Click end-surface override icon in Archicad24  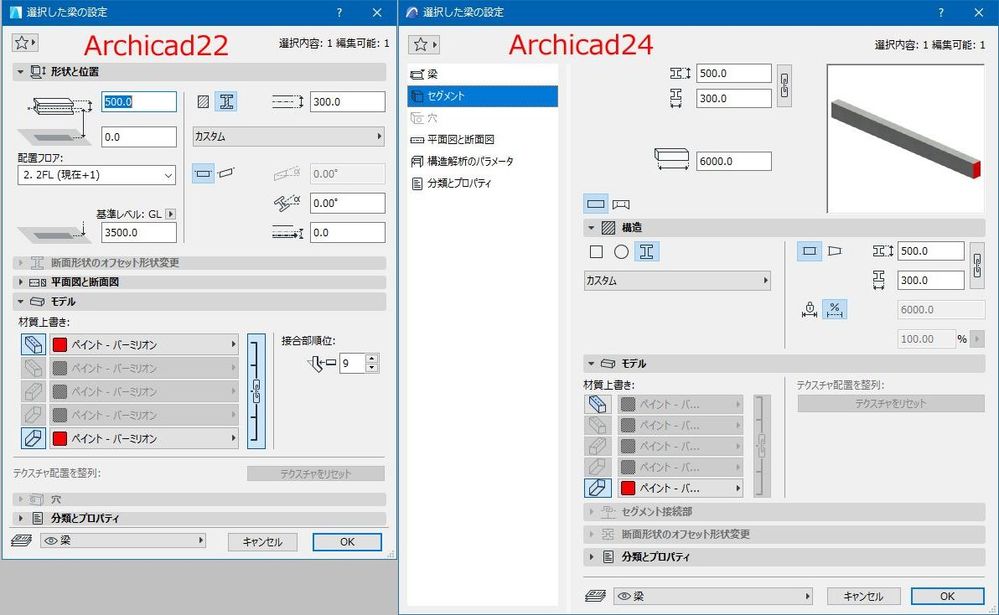597,488
